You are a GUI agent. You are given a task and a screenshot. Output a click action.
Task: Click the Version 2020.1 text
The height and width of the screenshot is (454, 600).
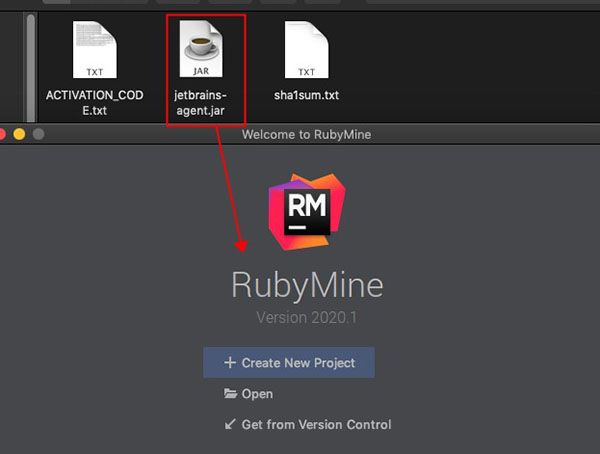pos(307,318)
